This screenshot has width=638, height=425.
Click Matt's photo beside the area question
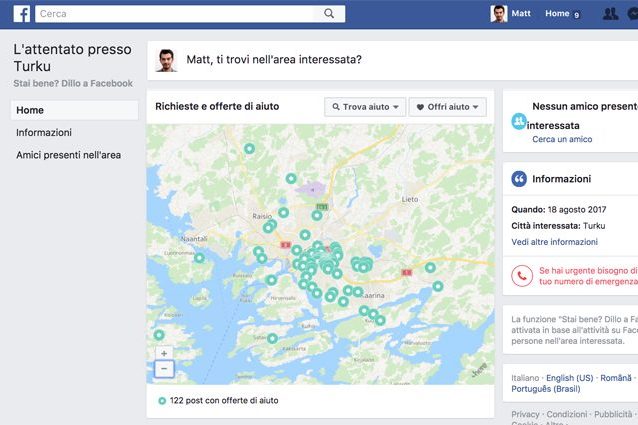click(166, 61)
